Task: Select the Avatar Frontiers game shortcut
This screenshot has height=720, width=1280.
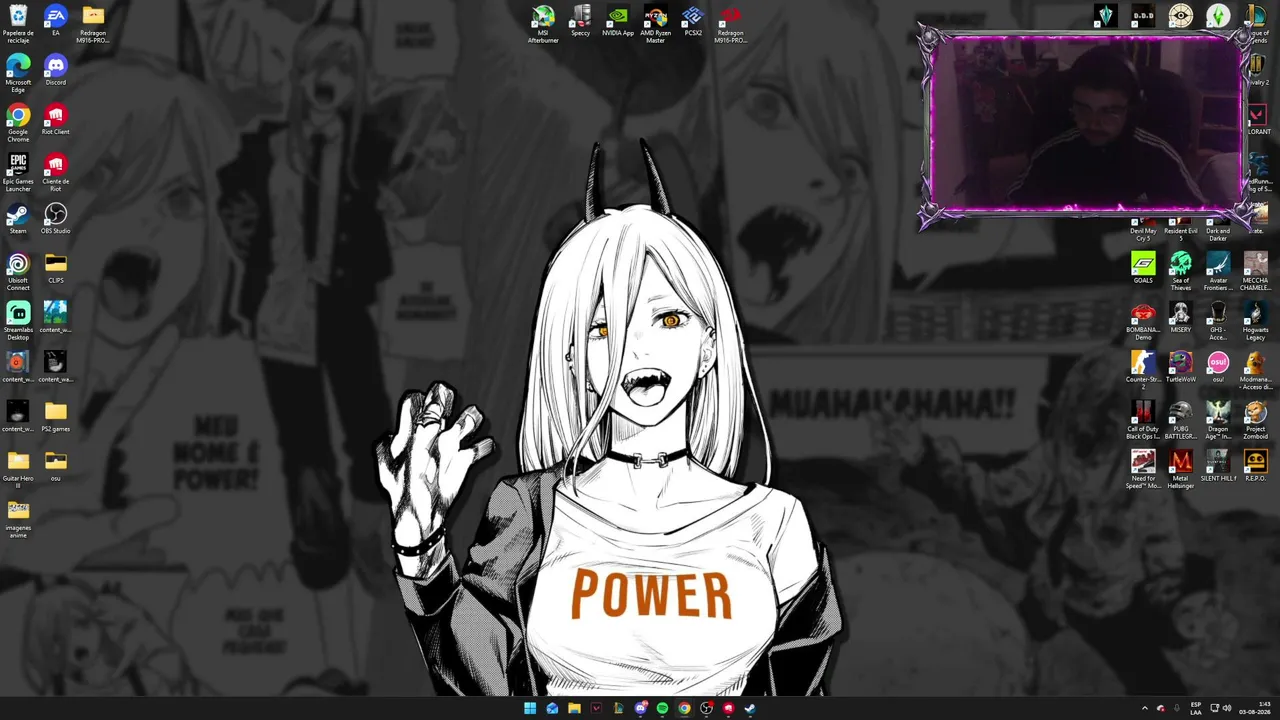Action: click(1218, 272)
